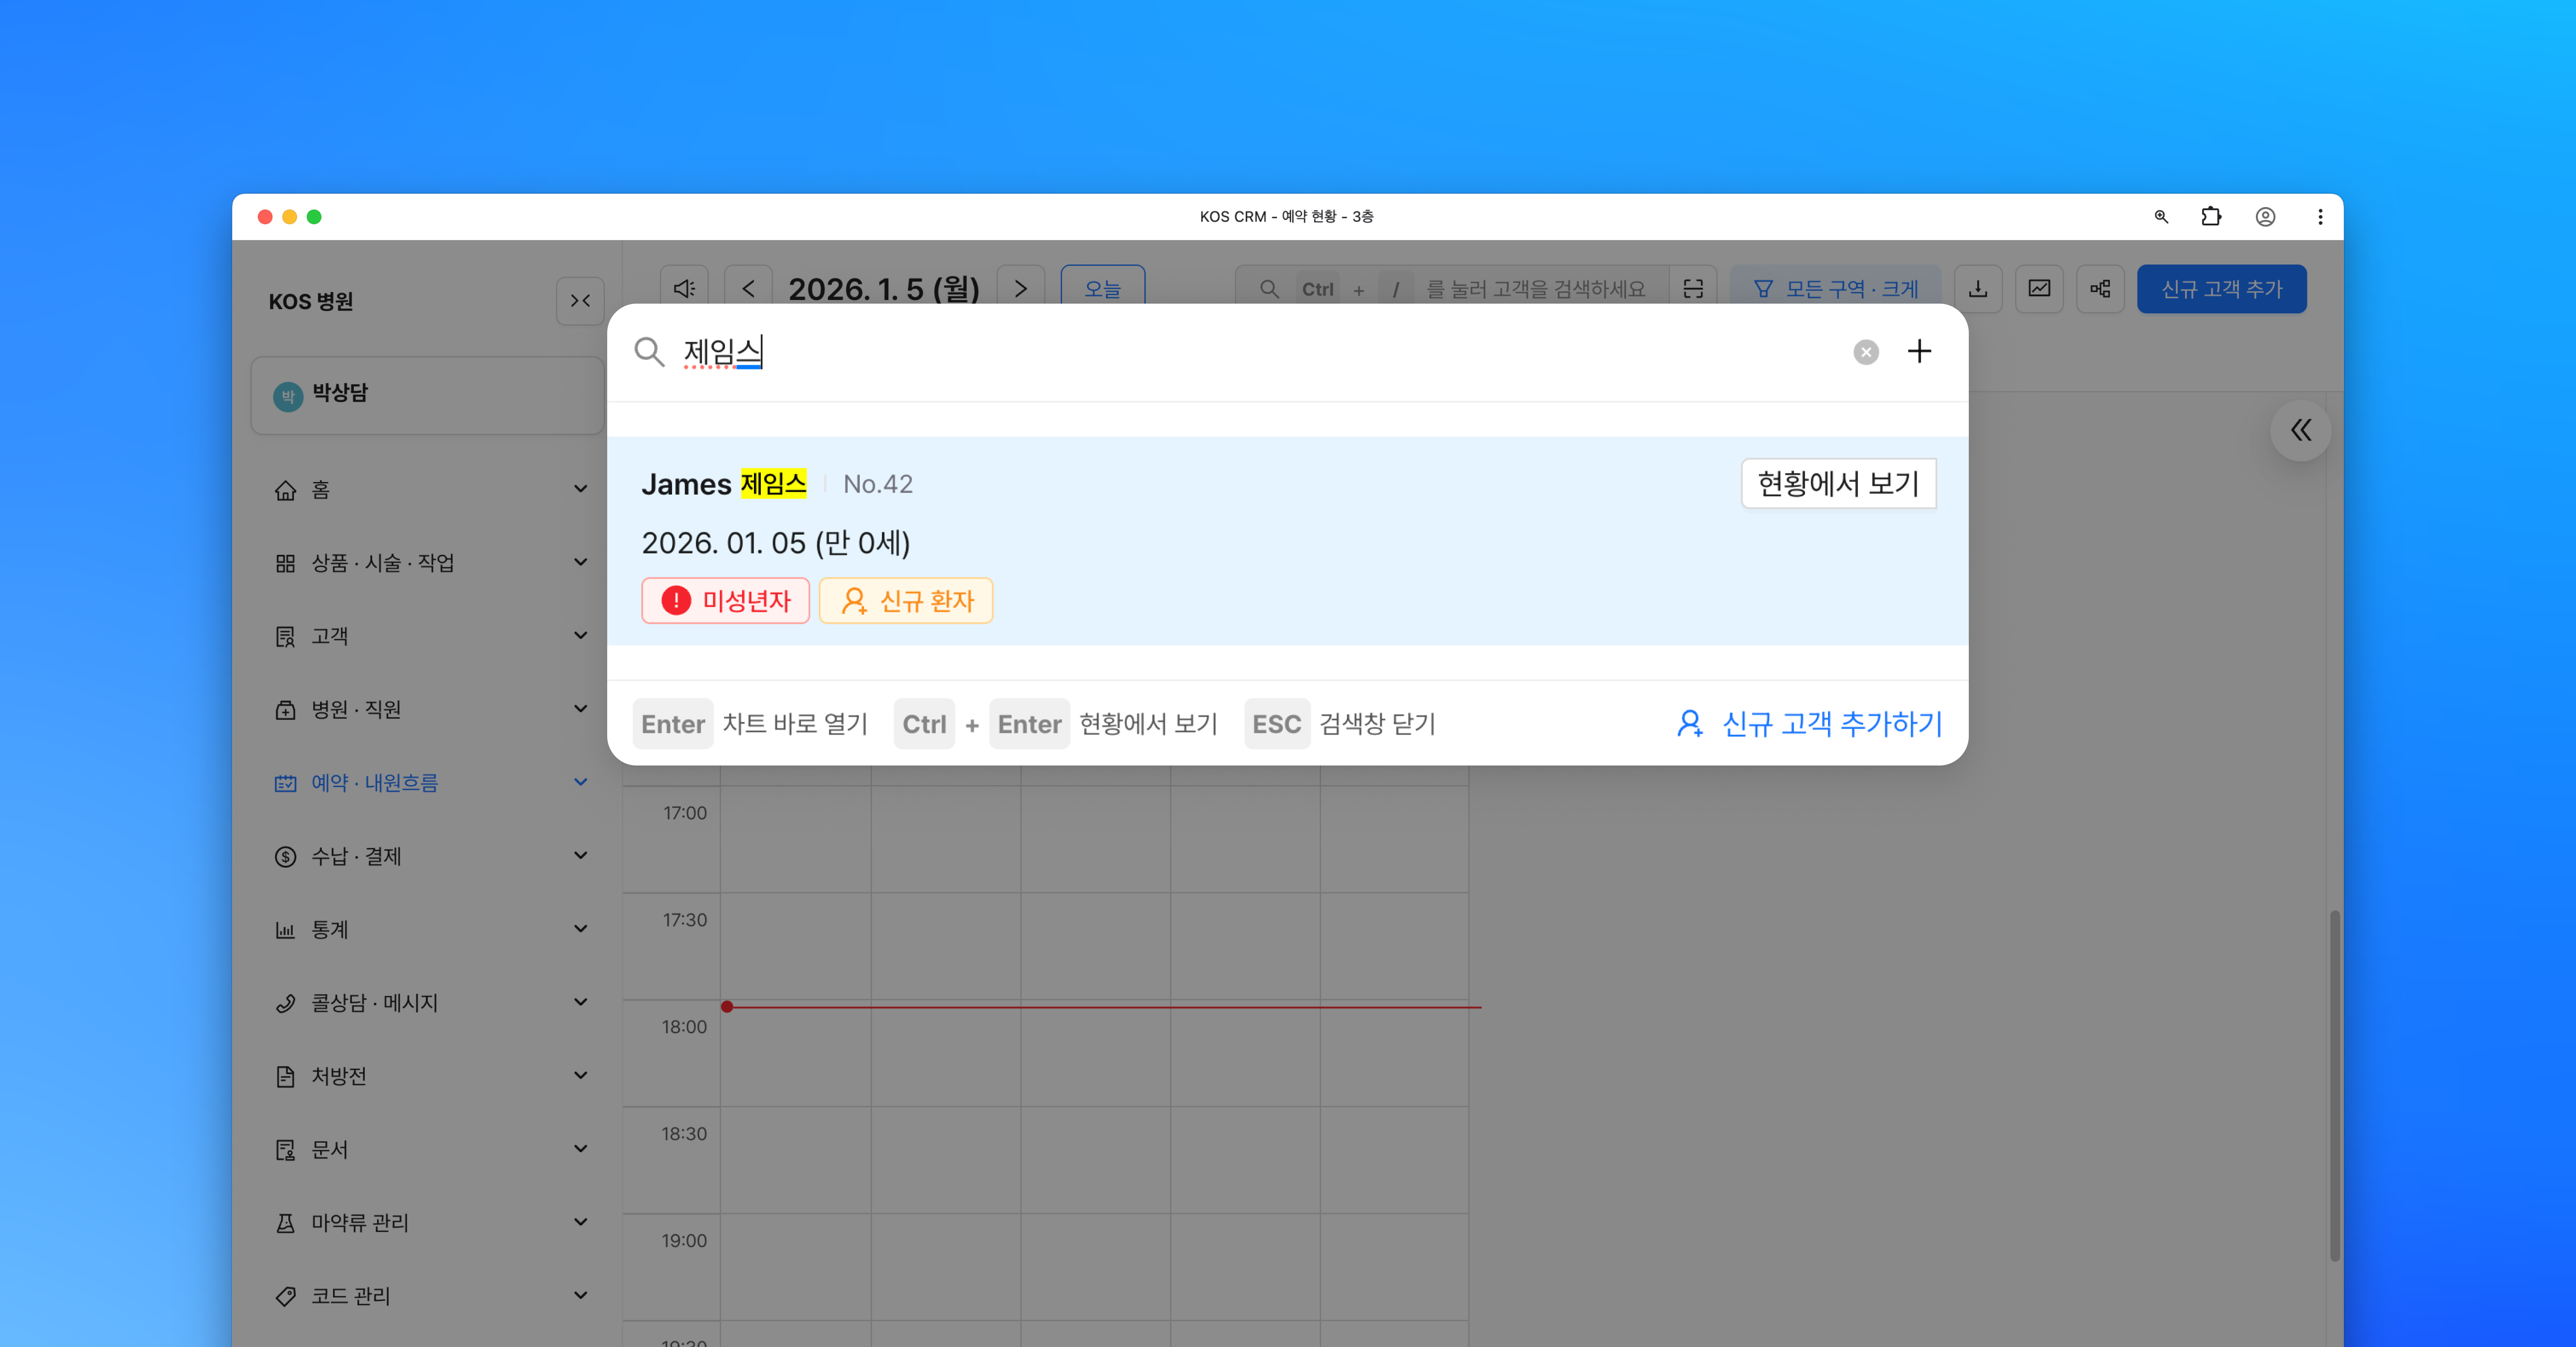The width and height of the screenshot is (2576, 1347).
Task: Open the 모든 구역 · 크게 filter dropdown
Action: point(1835,289)
